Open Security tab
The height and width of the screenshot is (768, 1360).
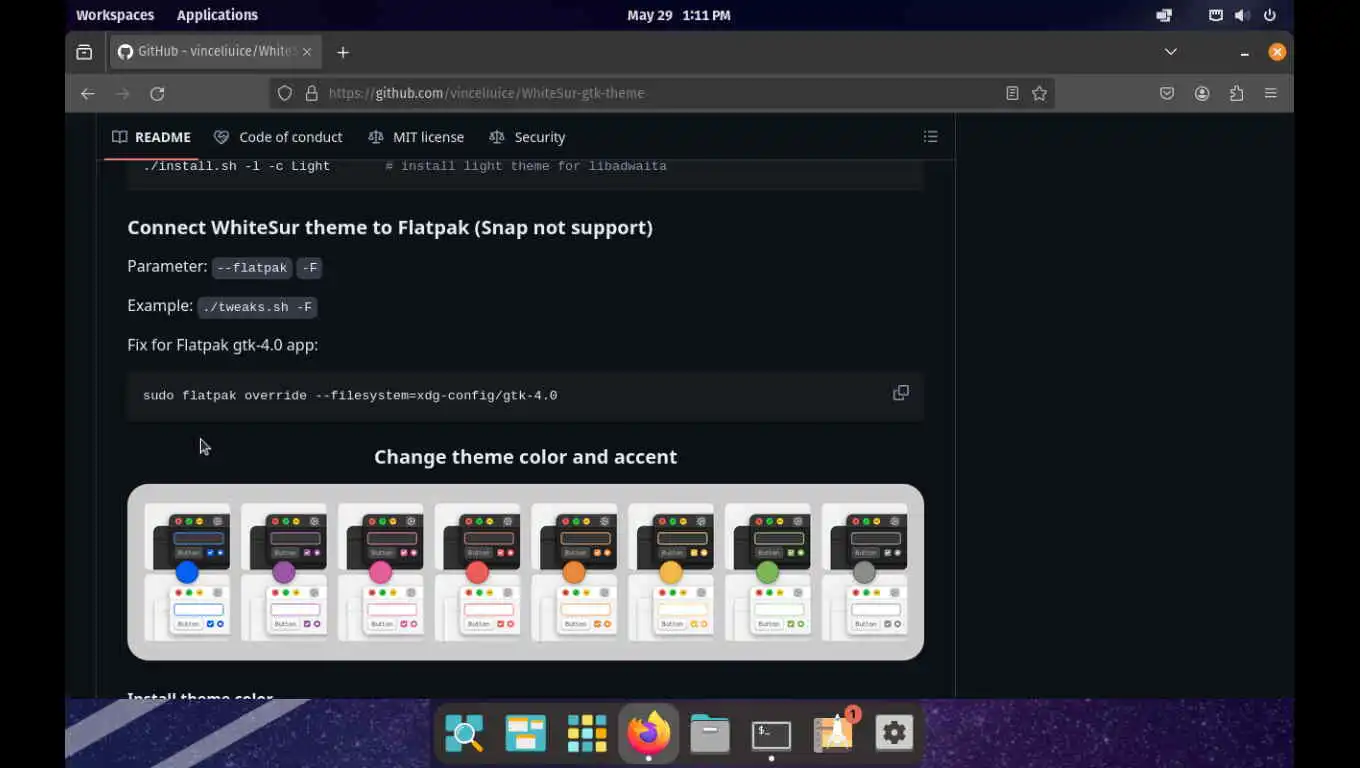pos(527,137)
